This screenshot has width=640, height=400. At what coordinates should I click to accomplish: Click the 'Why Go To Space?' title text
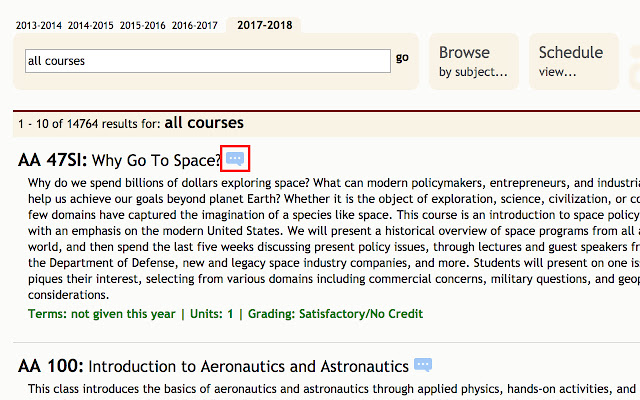(x=156, y=160)
